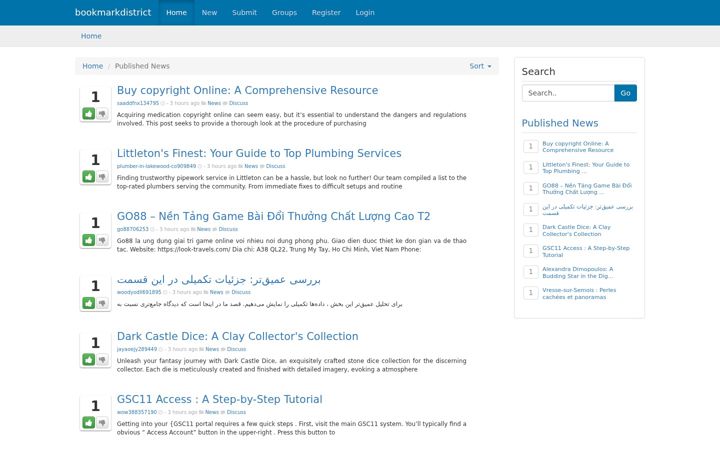
Task: Open sidebar link Alexandra Dimopoulos Budding Star
Action: coord(578,272)
